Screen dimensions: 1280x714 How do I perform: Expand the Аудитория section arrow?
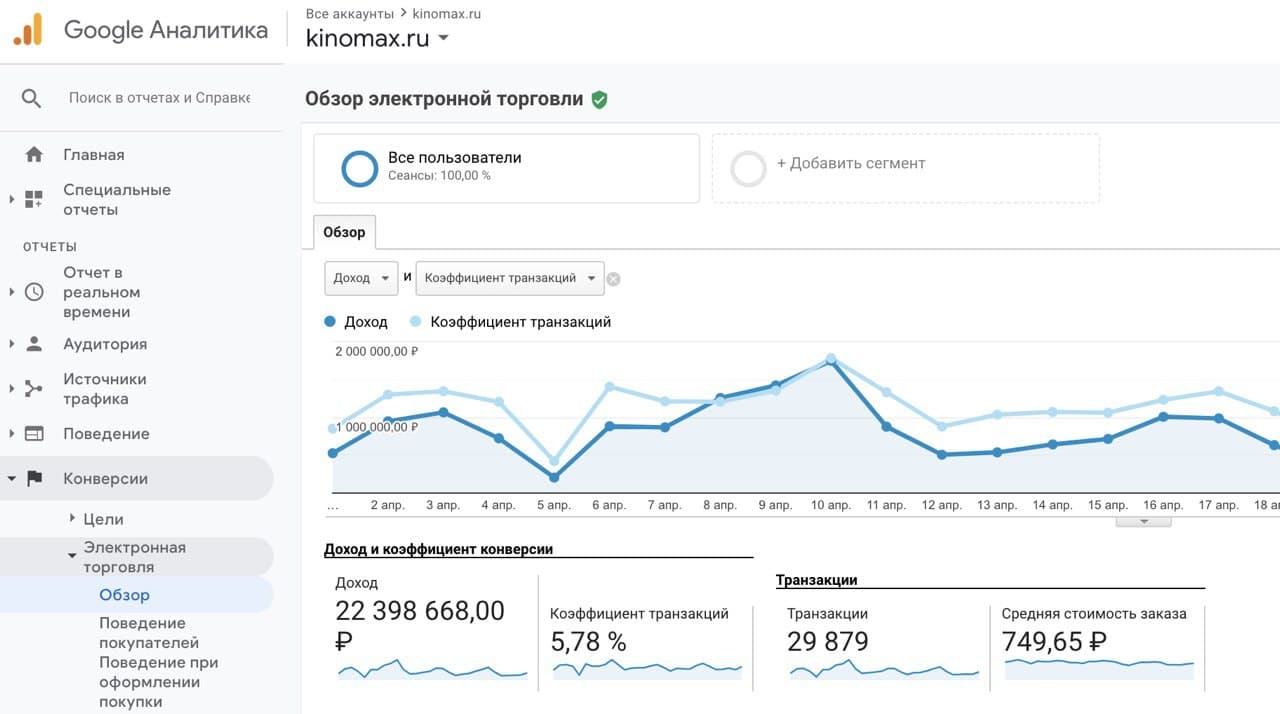tap(12, 344)
